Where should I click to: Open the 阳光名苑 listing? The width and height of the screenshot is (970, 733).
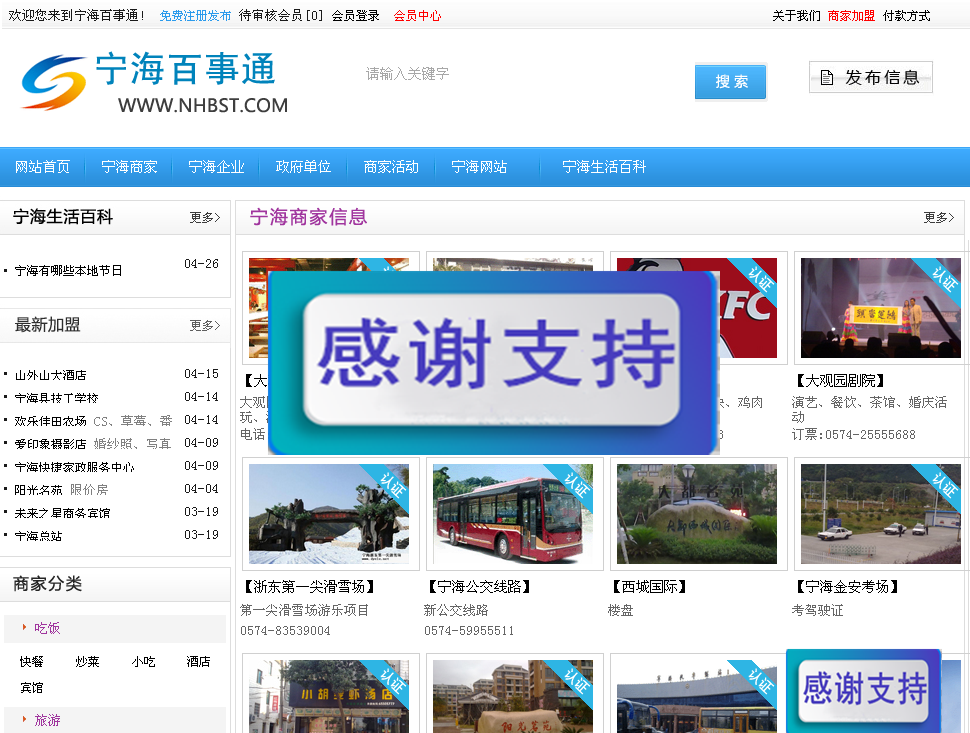click(x=38, y=490)
